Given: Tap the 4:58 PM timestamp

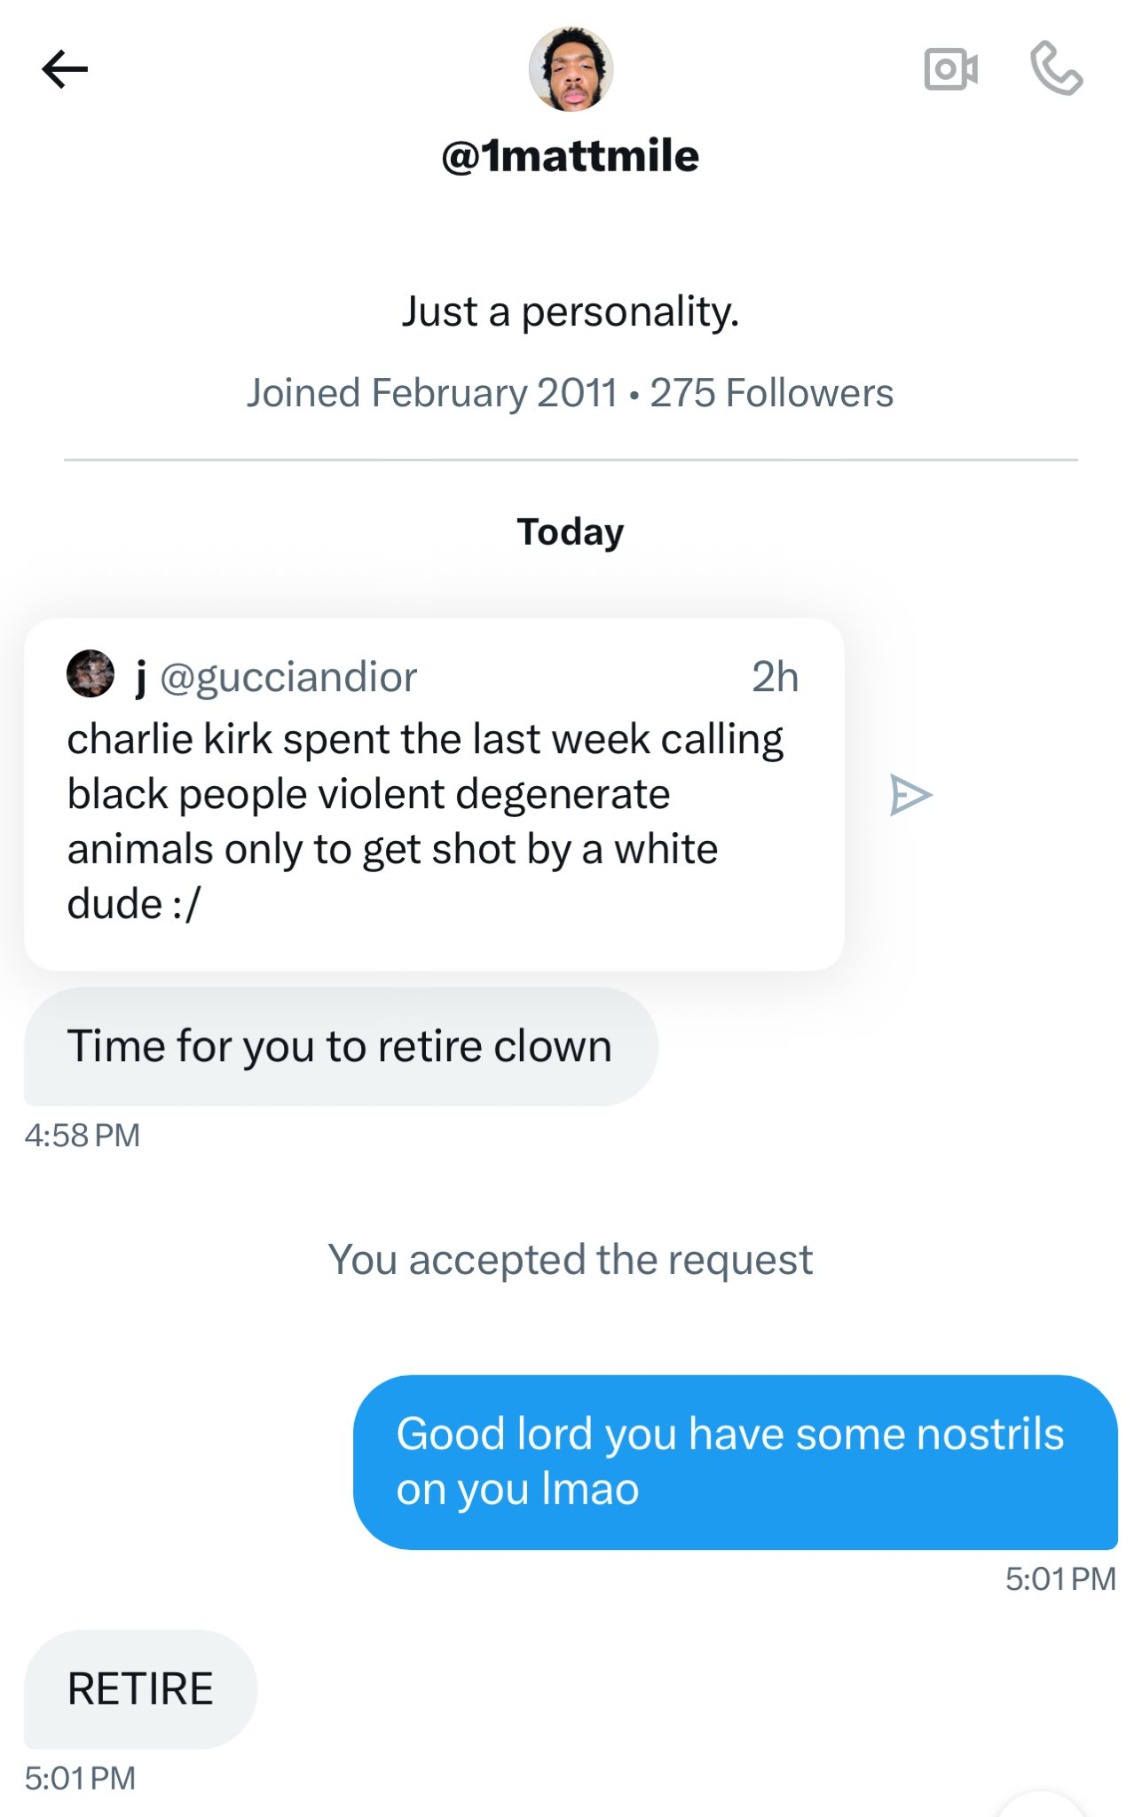Looking at the screenshot, I should click(82, 1135).
